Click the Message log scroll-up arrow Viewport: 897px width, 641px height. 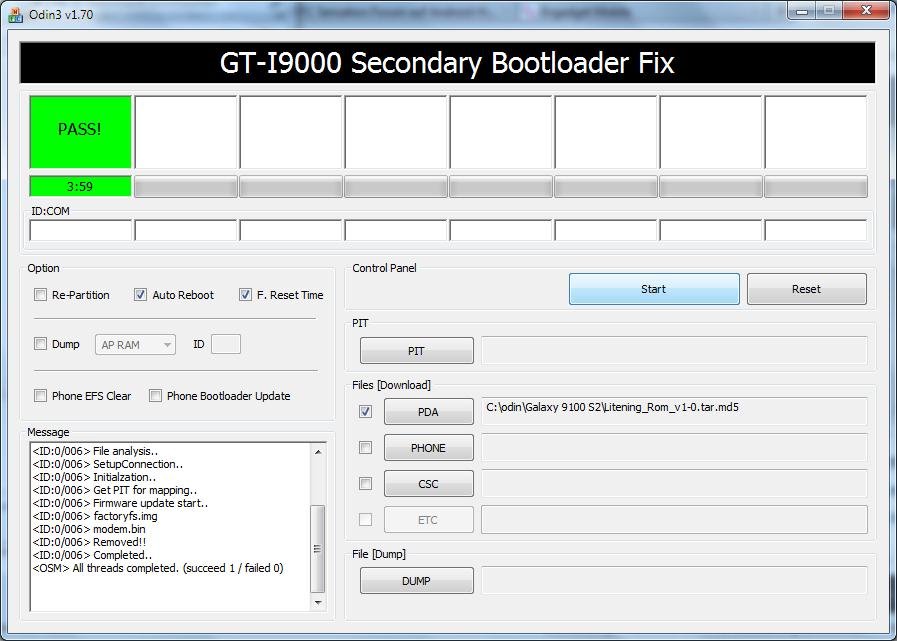(318, 452)
